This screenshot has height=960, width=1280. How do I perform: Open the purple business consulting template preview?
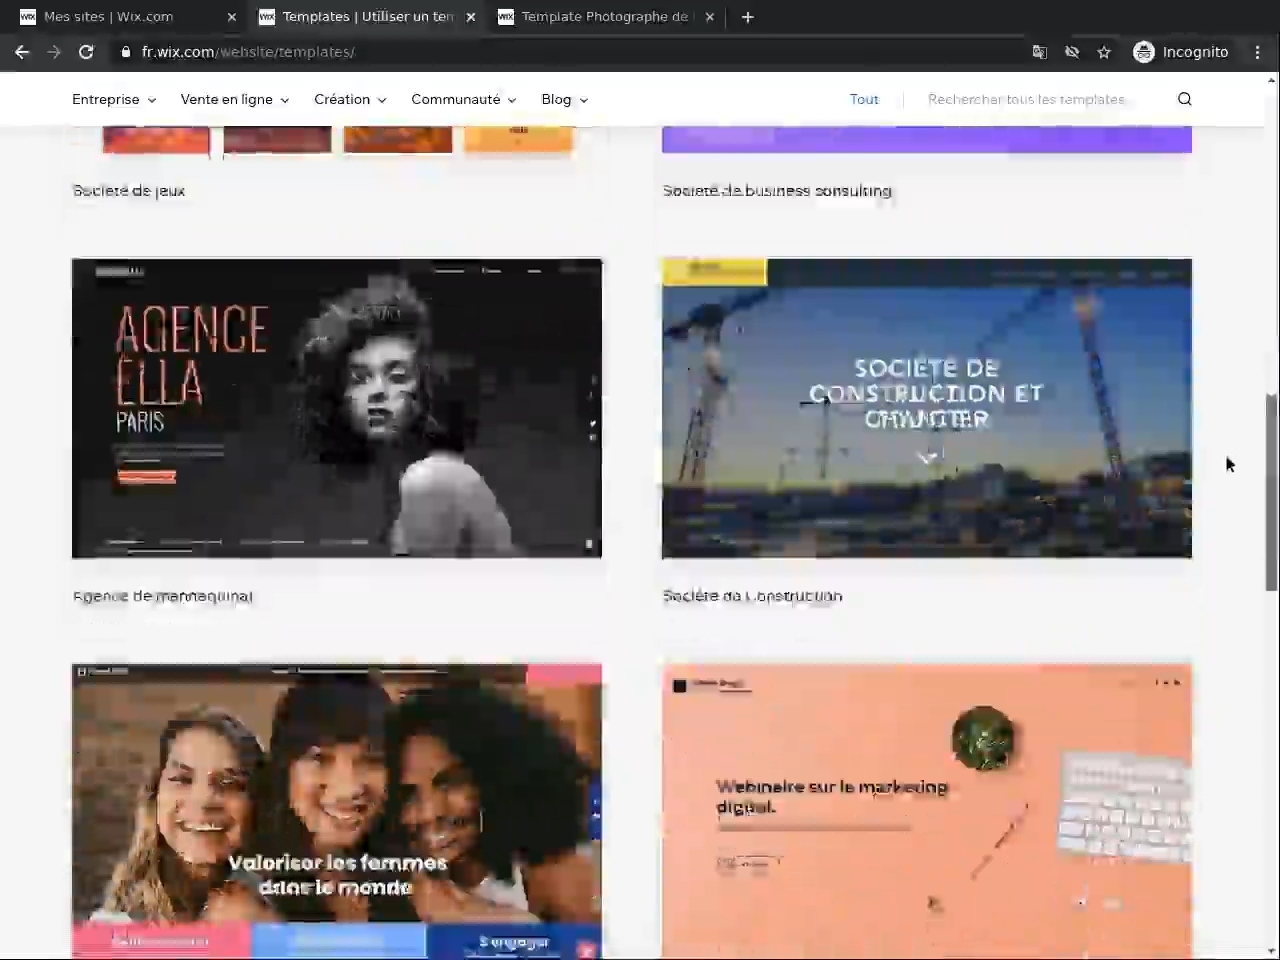pyautogui.click(x=927, y=139)
